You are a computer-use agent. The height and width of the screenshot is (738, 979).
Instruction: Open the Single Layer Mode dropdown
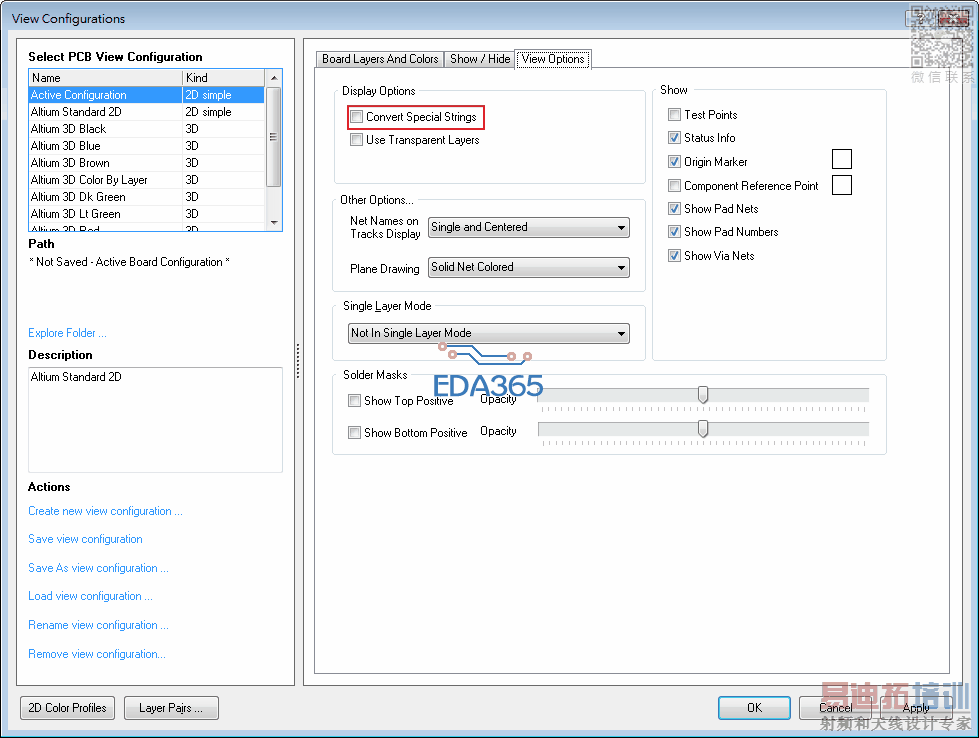click(488, 333)
